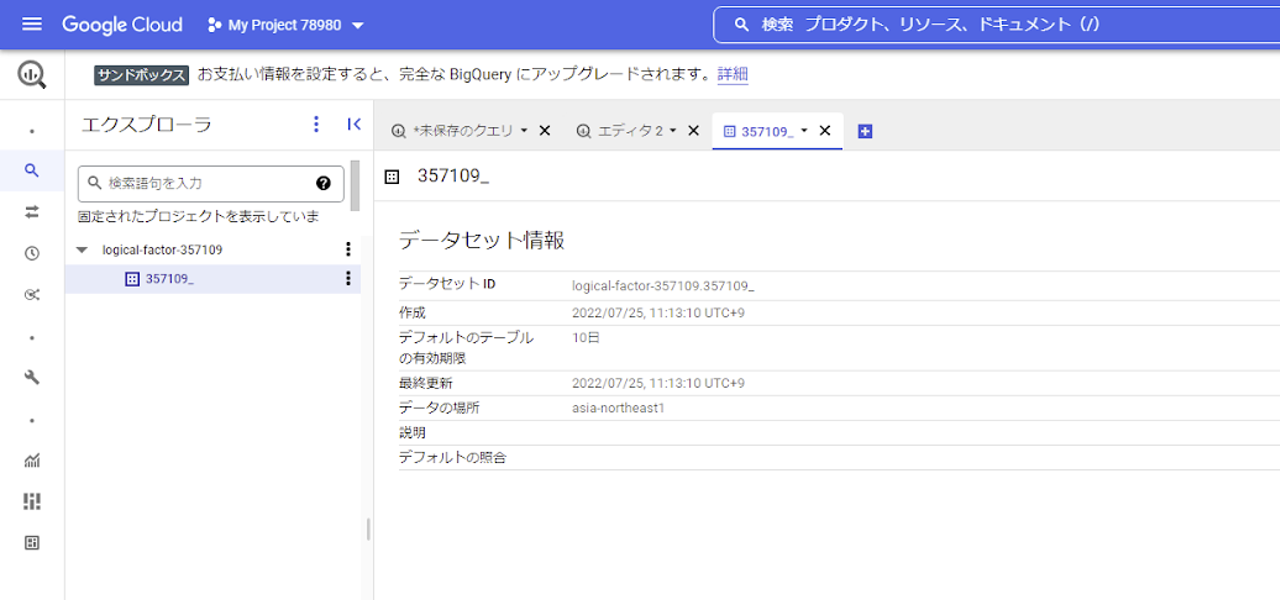1280x600 pixels.
Task: Collapse the Explorer panel with arrow icon
Action: point(353,124)
